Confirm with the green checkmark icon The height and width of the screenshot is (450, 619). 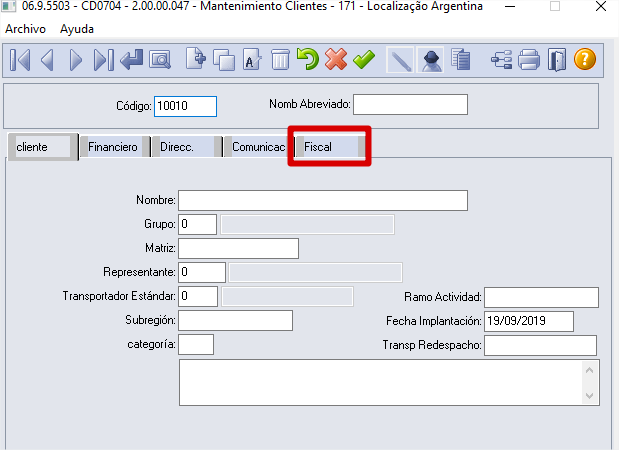tap(364, 59)
